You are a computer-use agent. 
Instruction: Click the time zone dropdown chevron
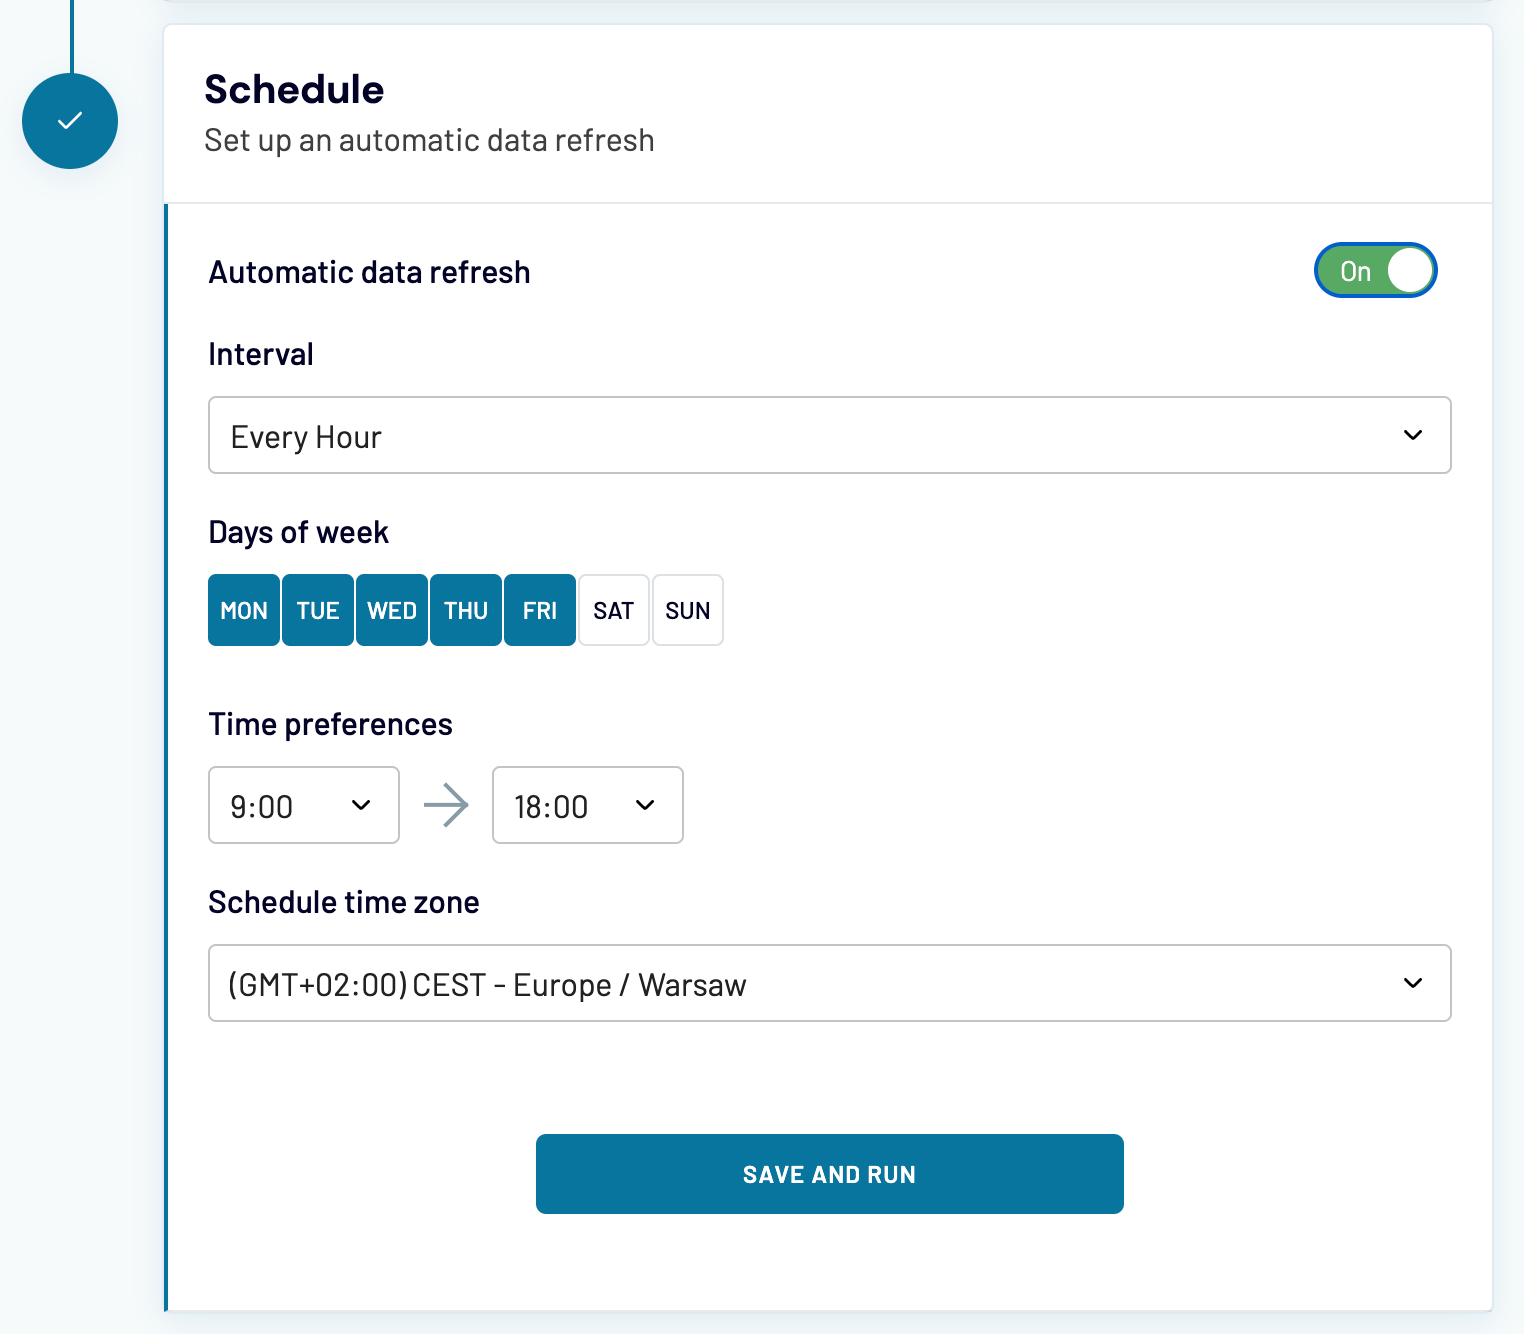point(1412,983)
